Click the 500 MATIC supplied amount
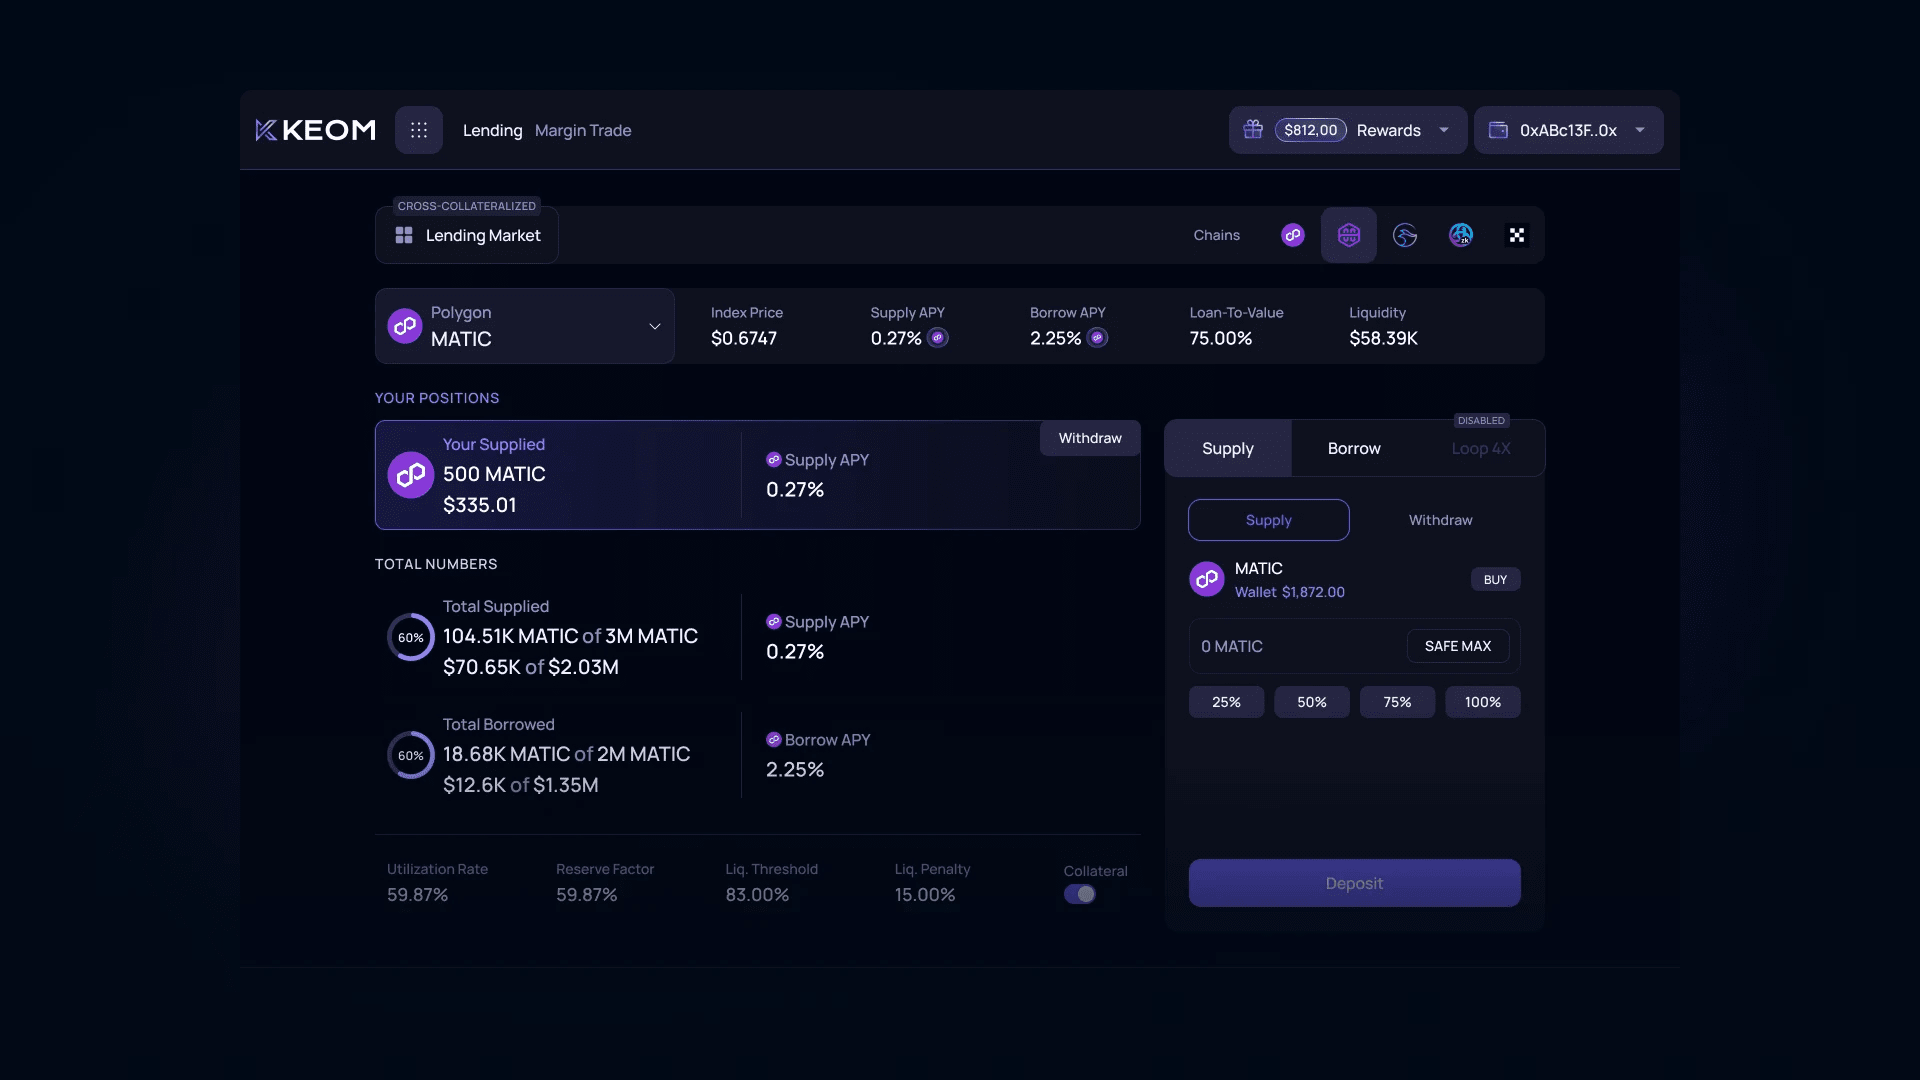1920x1080 pixels. point(494,474)
